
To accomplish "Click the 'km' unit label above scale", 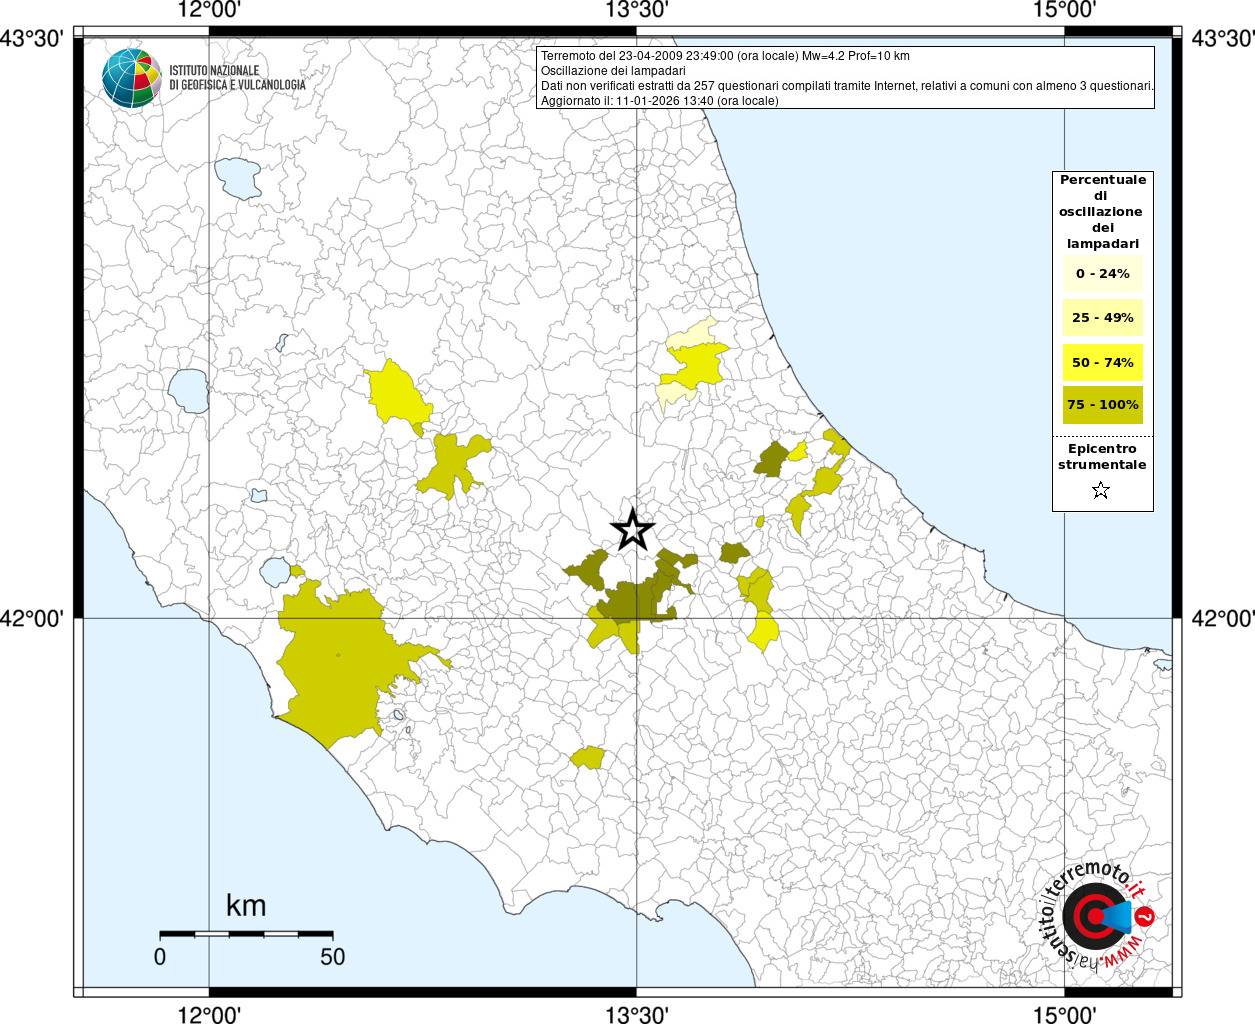I will pyautogui.click(x=246, y=906).
